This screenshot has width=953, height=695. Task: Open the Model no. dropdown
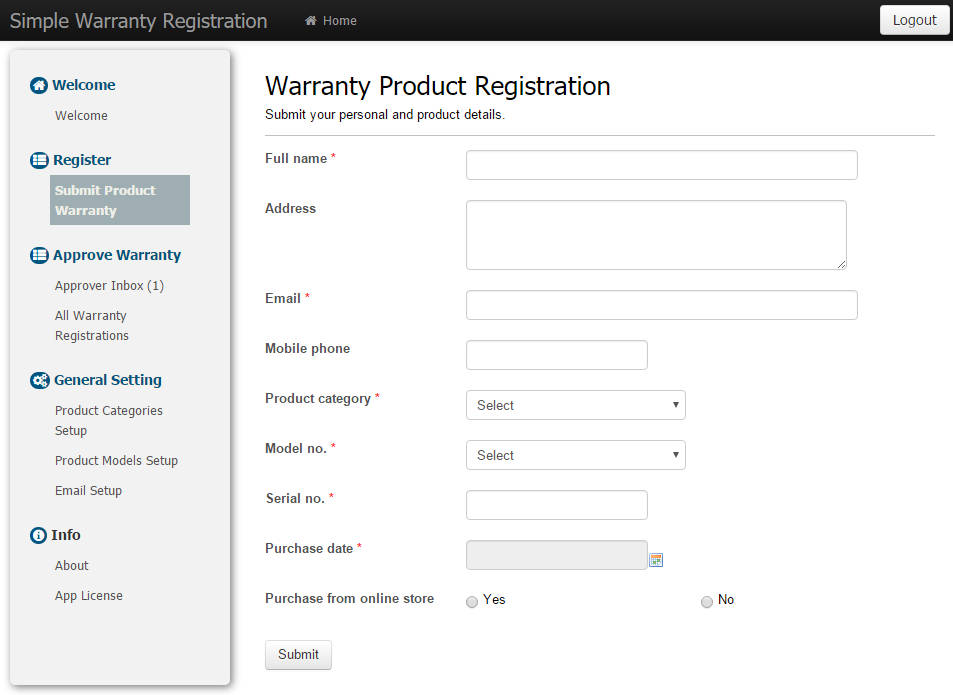(576, 455)
